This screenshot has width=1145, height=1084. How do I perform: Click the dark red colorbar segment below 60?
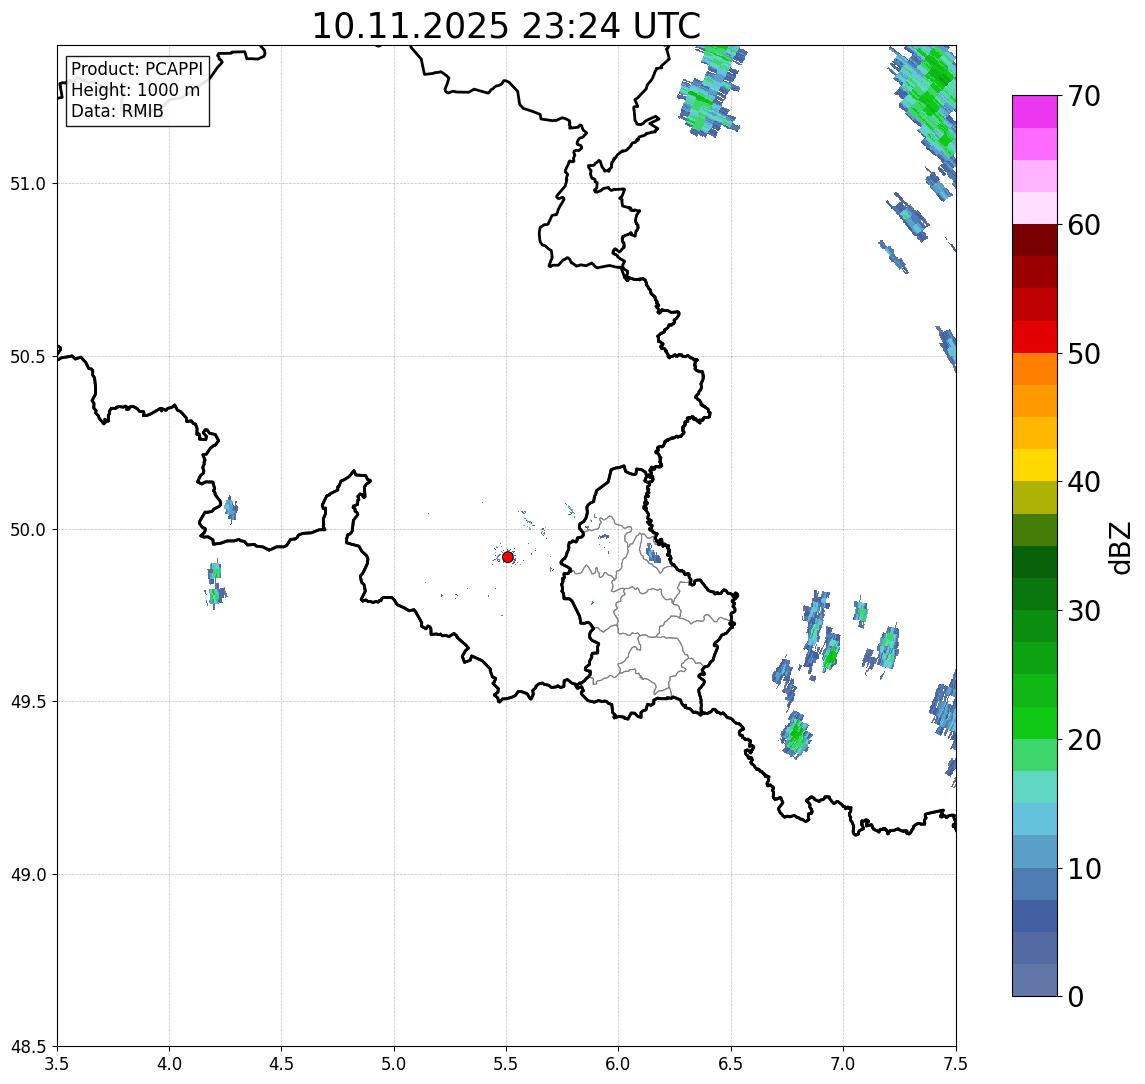tap(1035, 240)
